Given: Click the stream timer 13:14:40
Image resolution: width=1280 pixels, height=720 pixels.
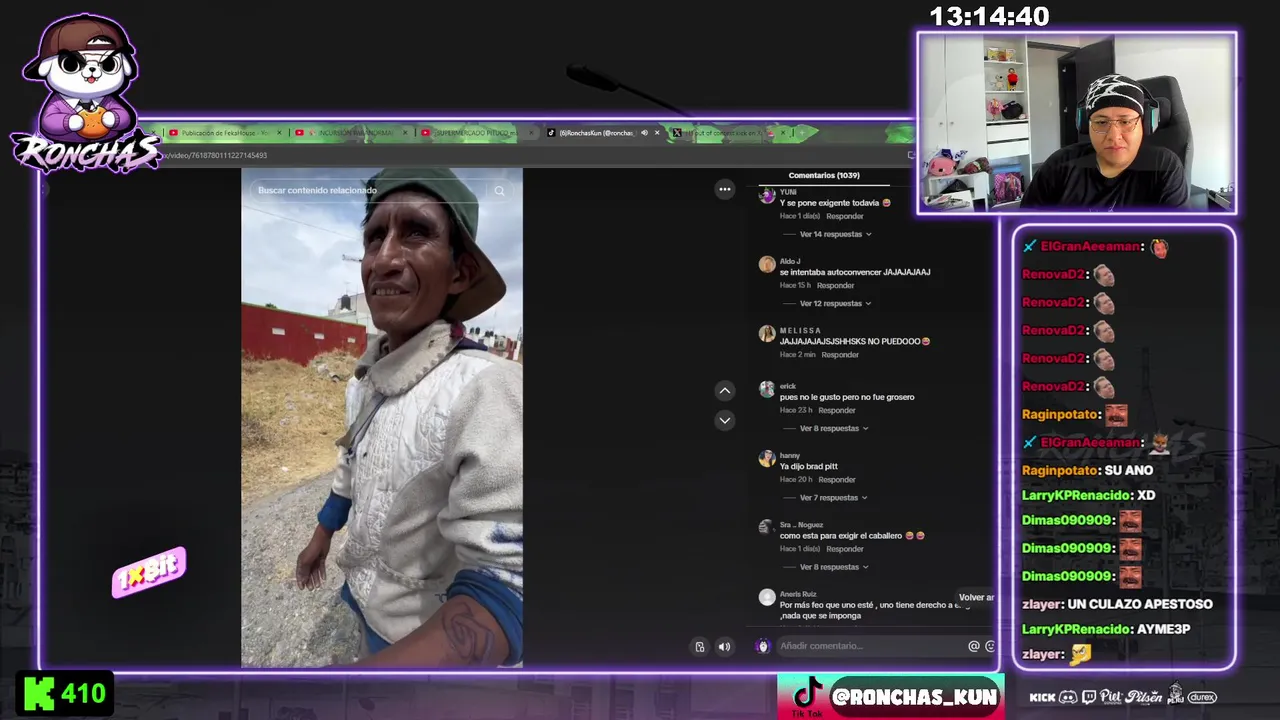Looking at the screenshot, I should tap(989, 17).
